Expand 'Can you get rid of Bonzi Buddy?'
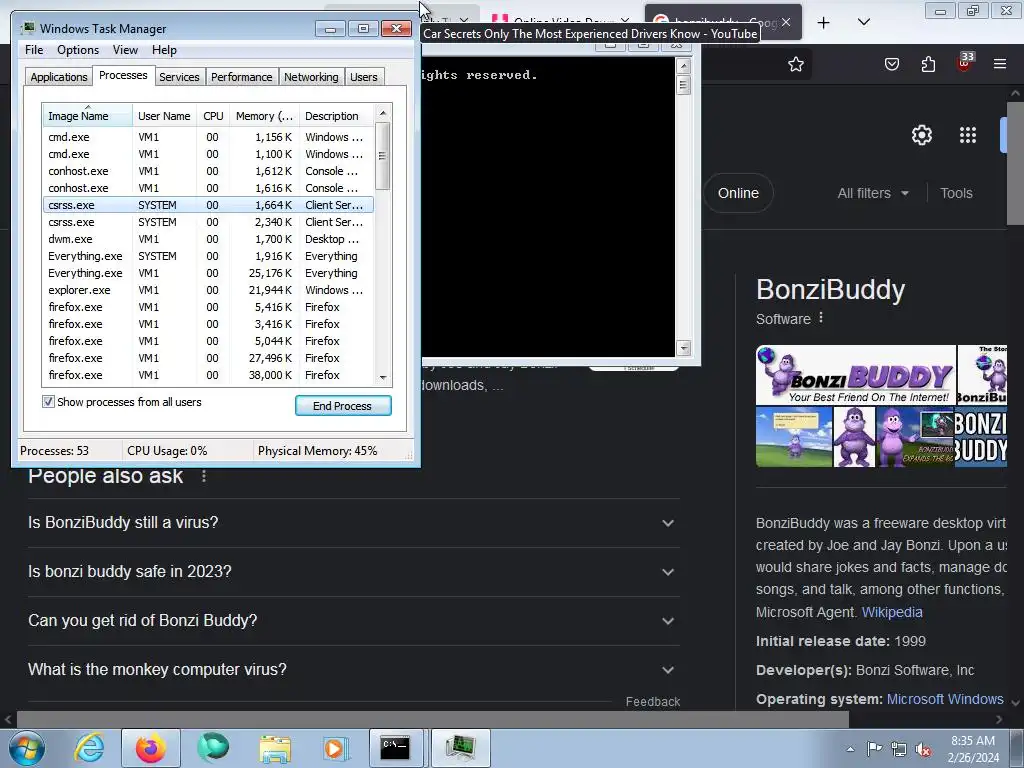This screenshot has height=768, width=1024. pos(353,621)
